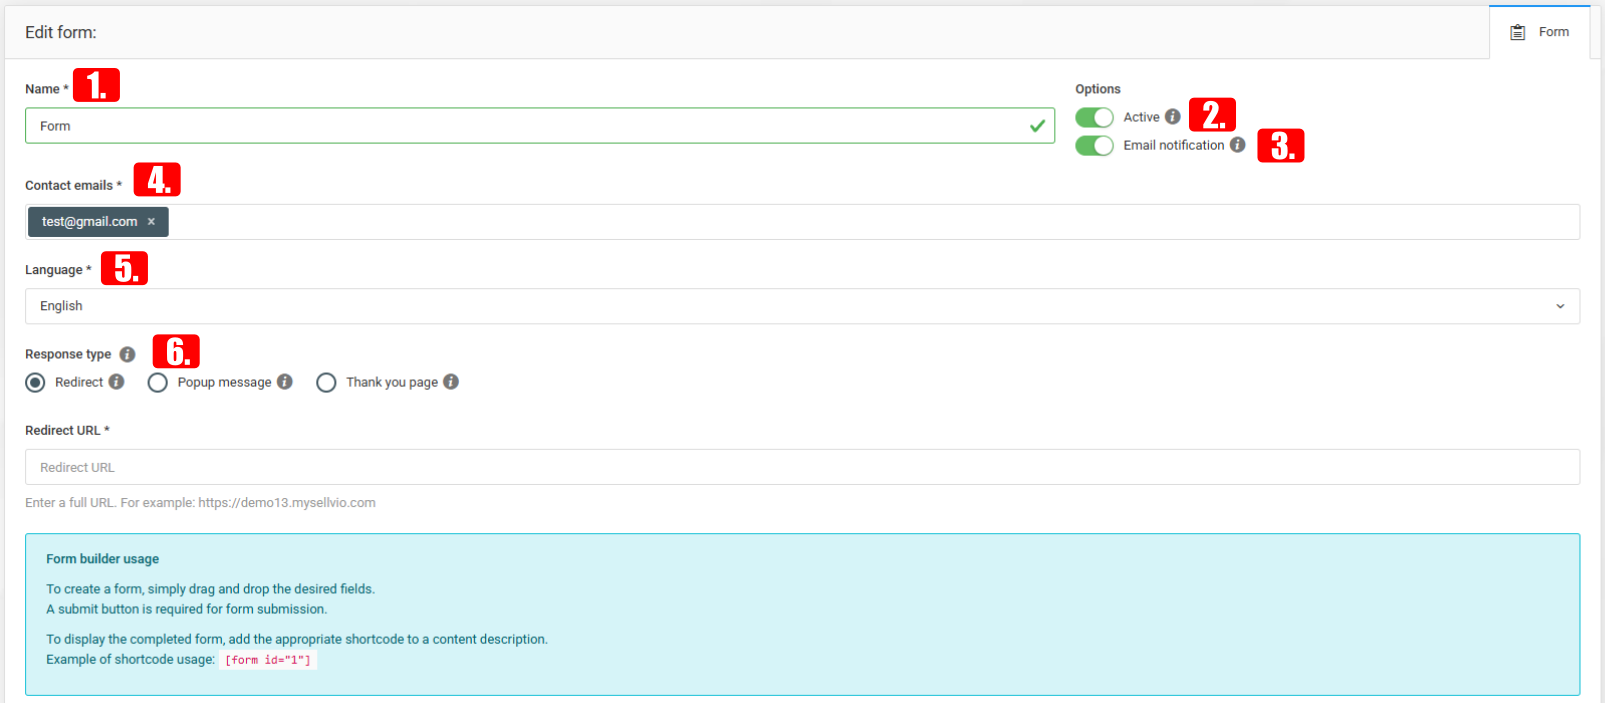Click the info icon beside Redirect option
Viewport: 1605px width, 703px height.
point(117,382)
